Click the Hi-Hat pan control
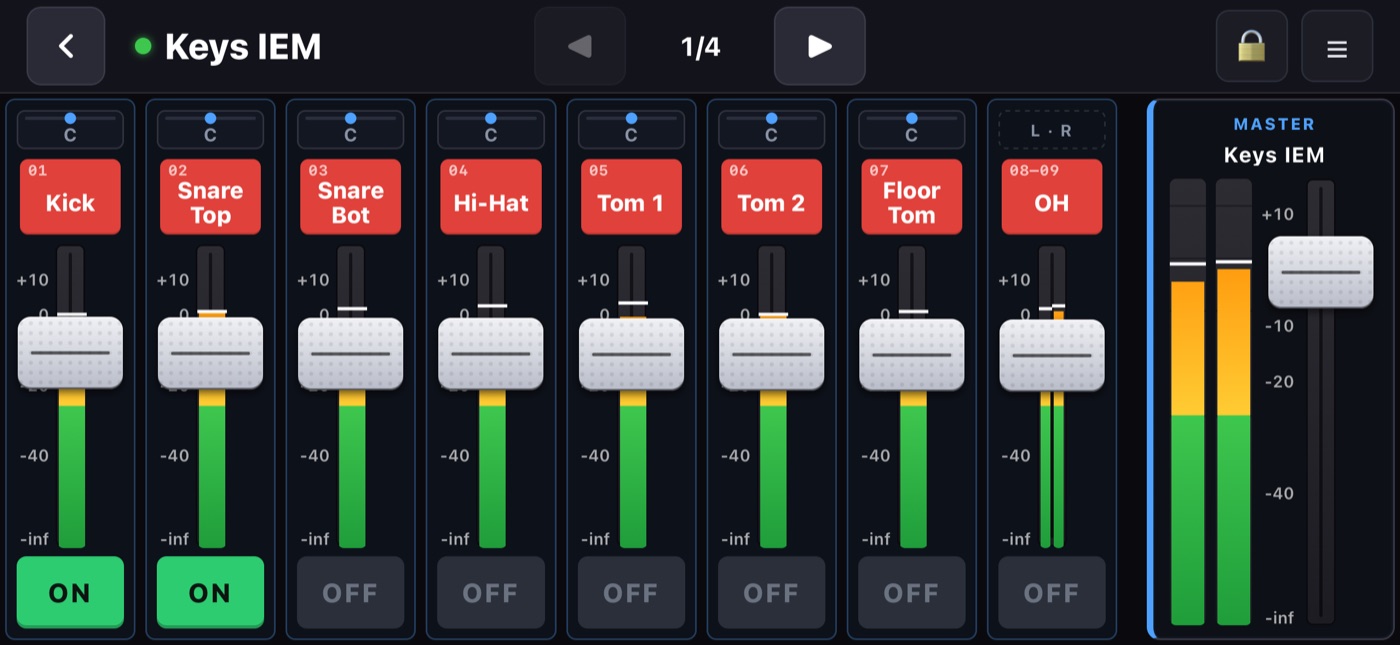This screenshot has width=1400, height=645. click(x=491, y=129)
